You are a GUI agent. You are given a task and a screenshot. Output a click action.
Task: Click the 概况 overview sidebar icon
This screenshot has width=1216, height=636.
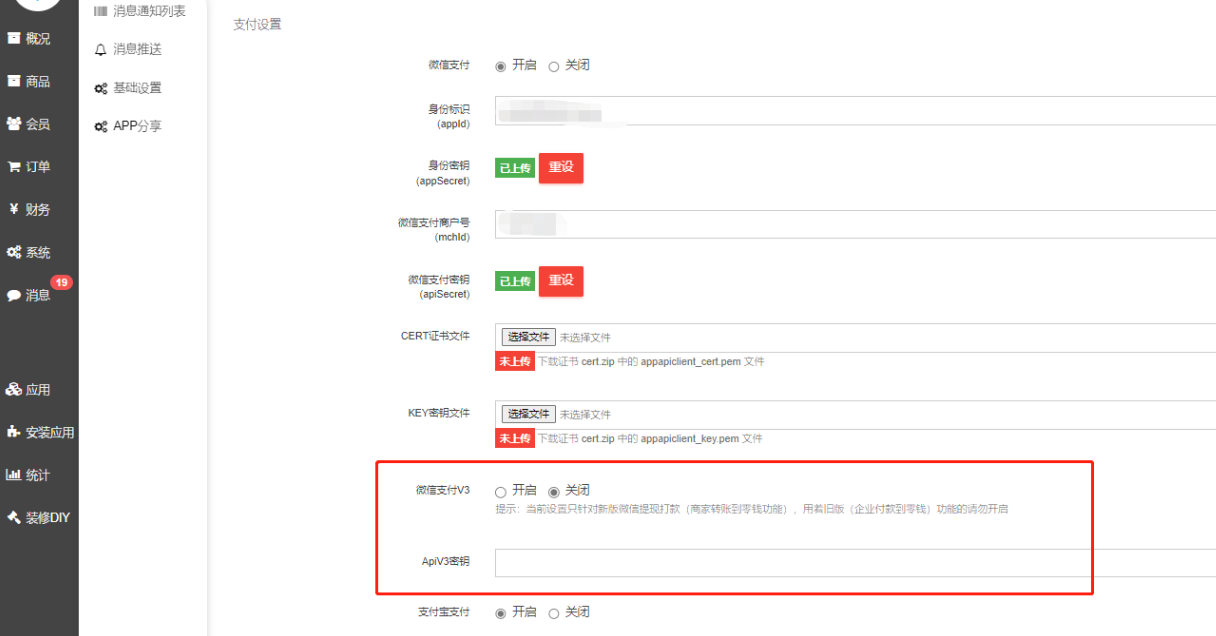coord(14,39)
